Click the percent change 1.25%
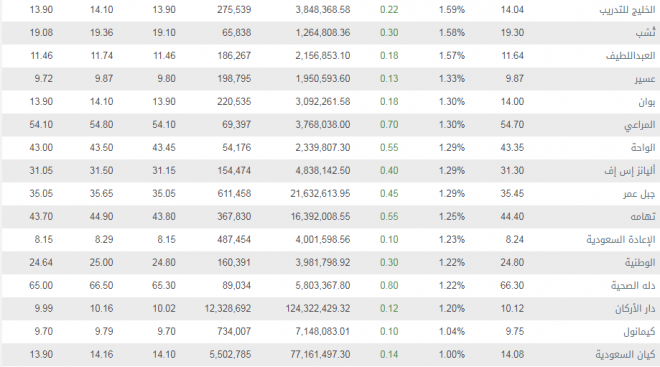660x367 pixels. point(452,216)
